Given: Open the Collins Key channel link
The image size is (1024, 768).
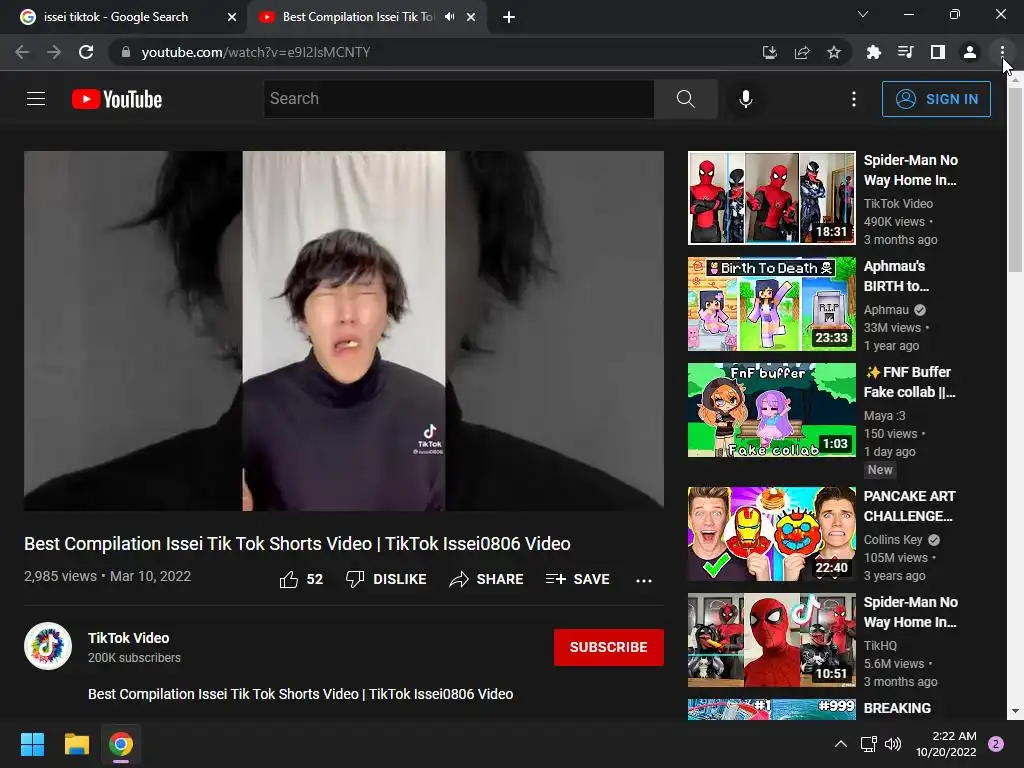Looking at the screenshot, I should [893, 539].
